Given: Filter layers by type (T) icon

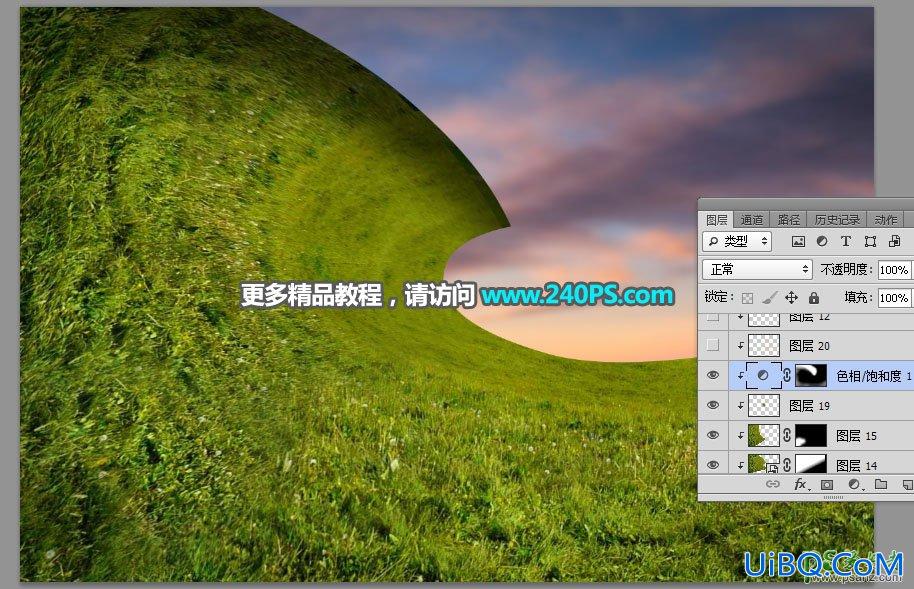Looking at the screenshot, I should coord(846,241).
